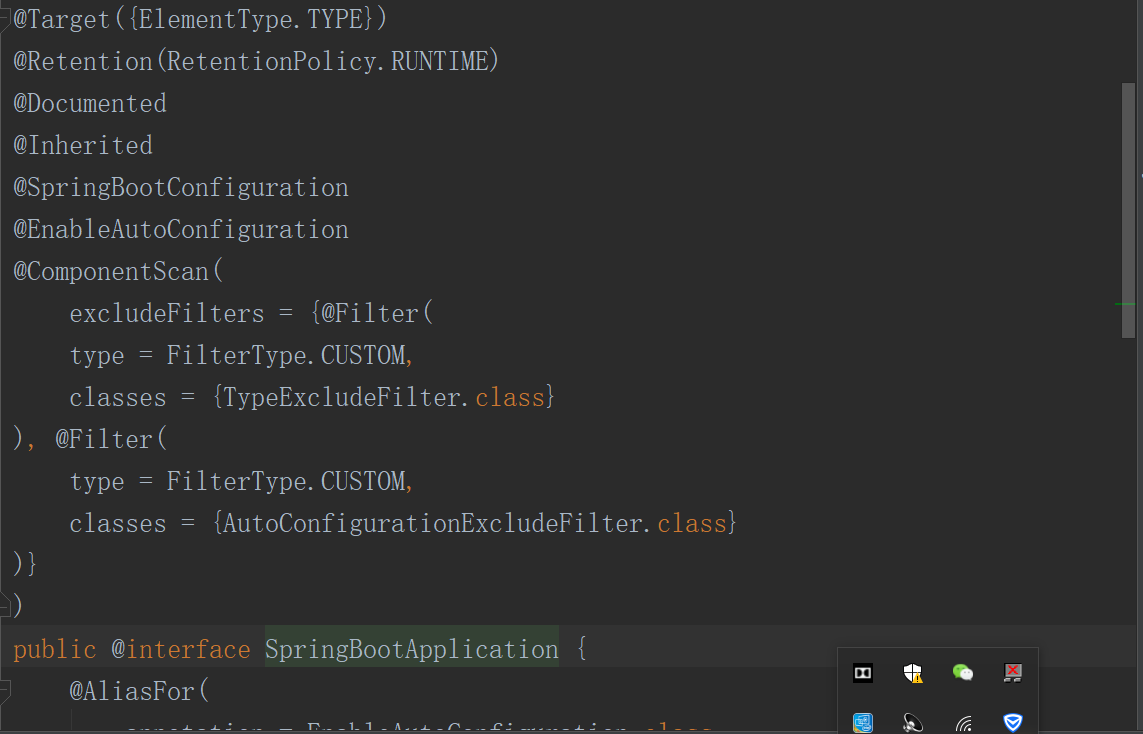Click the public keyword in the declaration

pyautogui.click(x=55, y=649)
